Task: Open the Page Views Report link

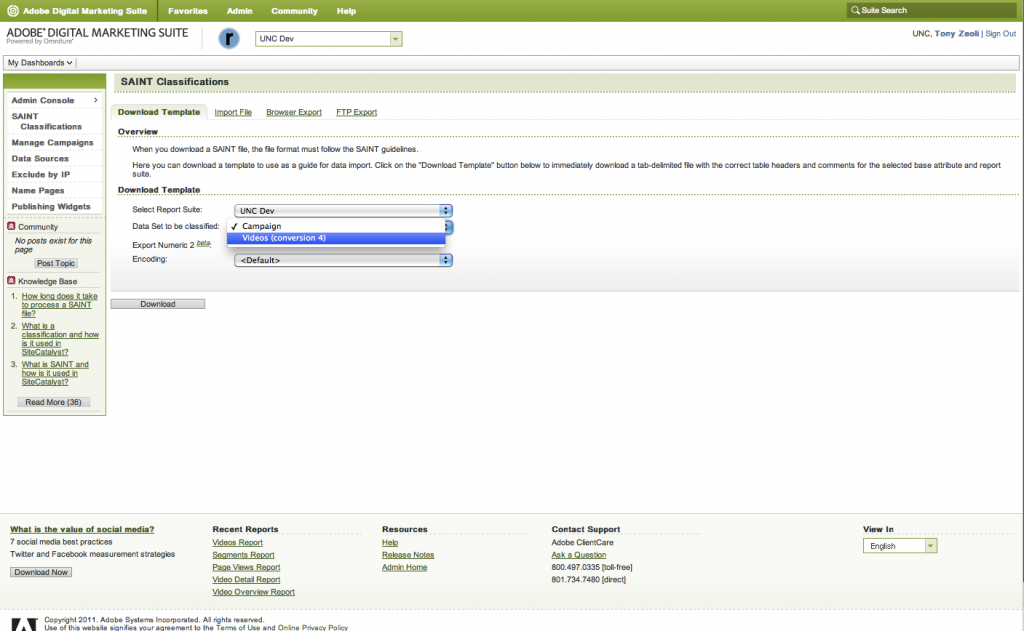Action: pyautogui.click(x=246, y=568)
